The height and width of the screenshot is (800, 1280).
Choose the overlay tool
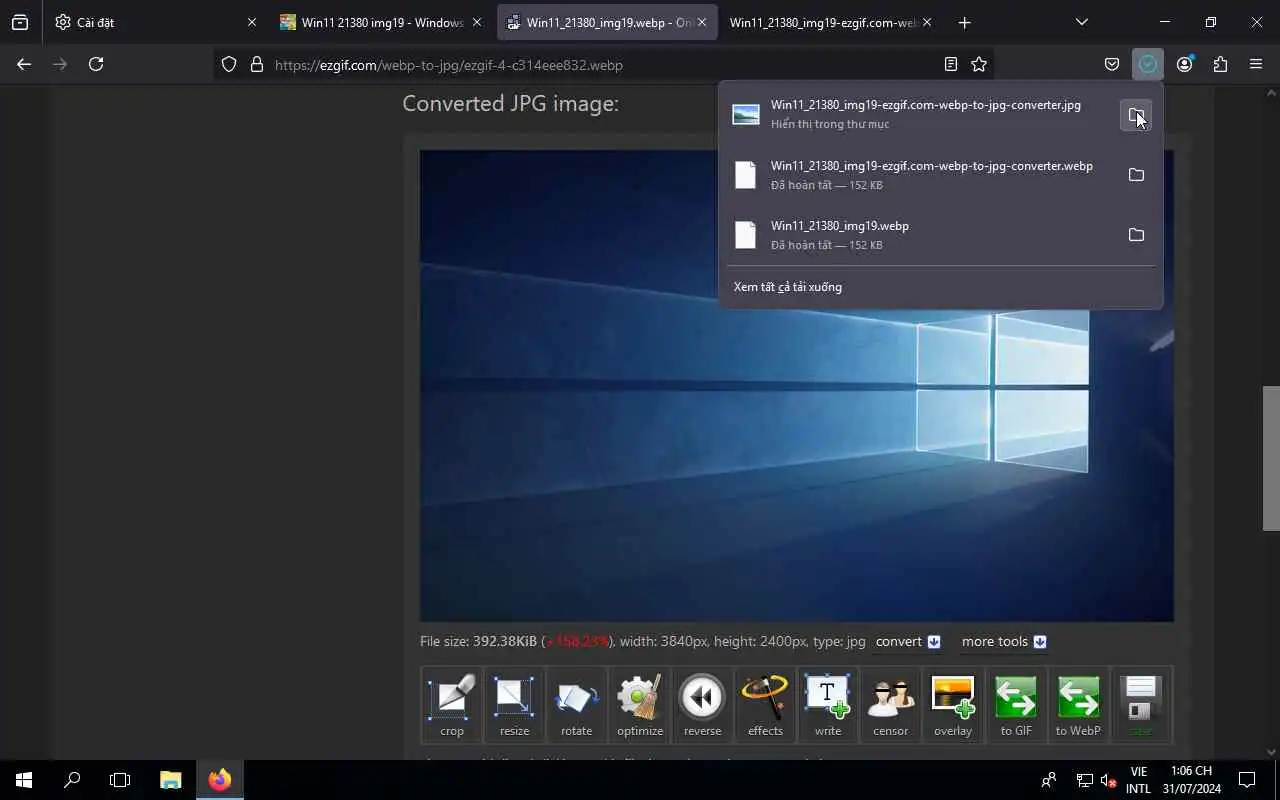point(953,705)
